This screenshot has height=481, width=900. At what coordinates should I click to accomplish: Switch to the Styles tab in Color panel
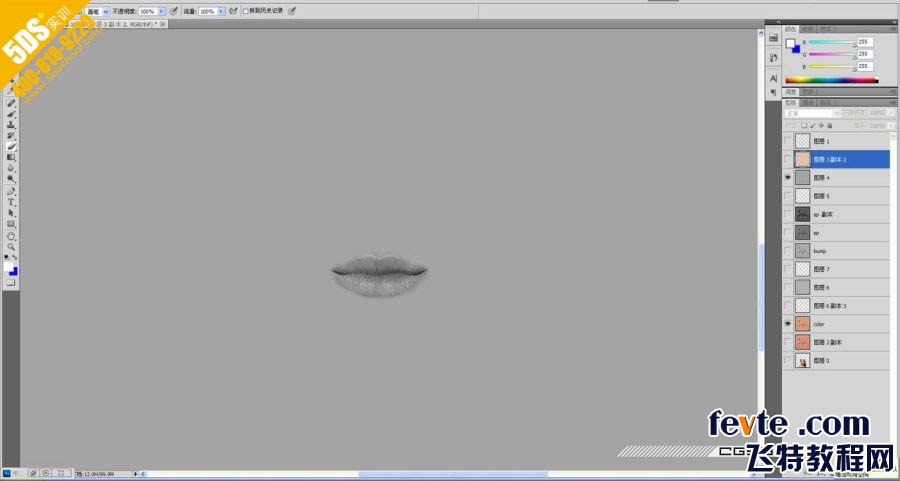(x=825, y=29)
